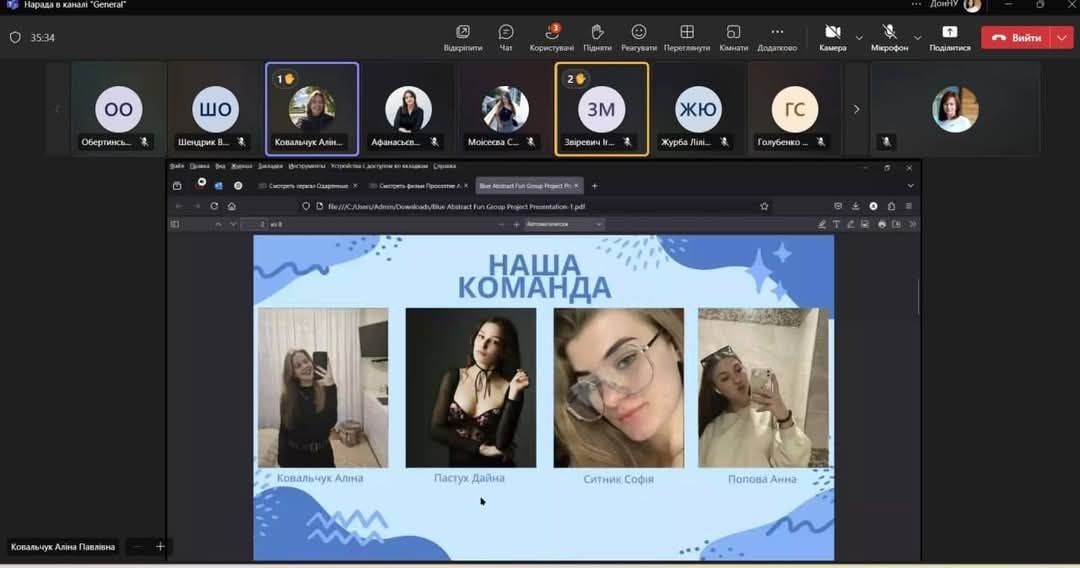Viewport: 1080px width, 568px height.
Task: Go to browser home page icon
Action: pos(231,206)
